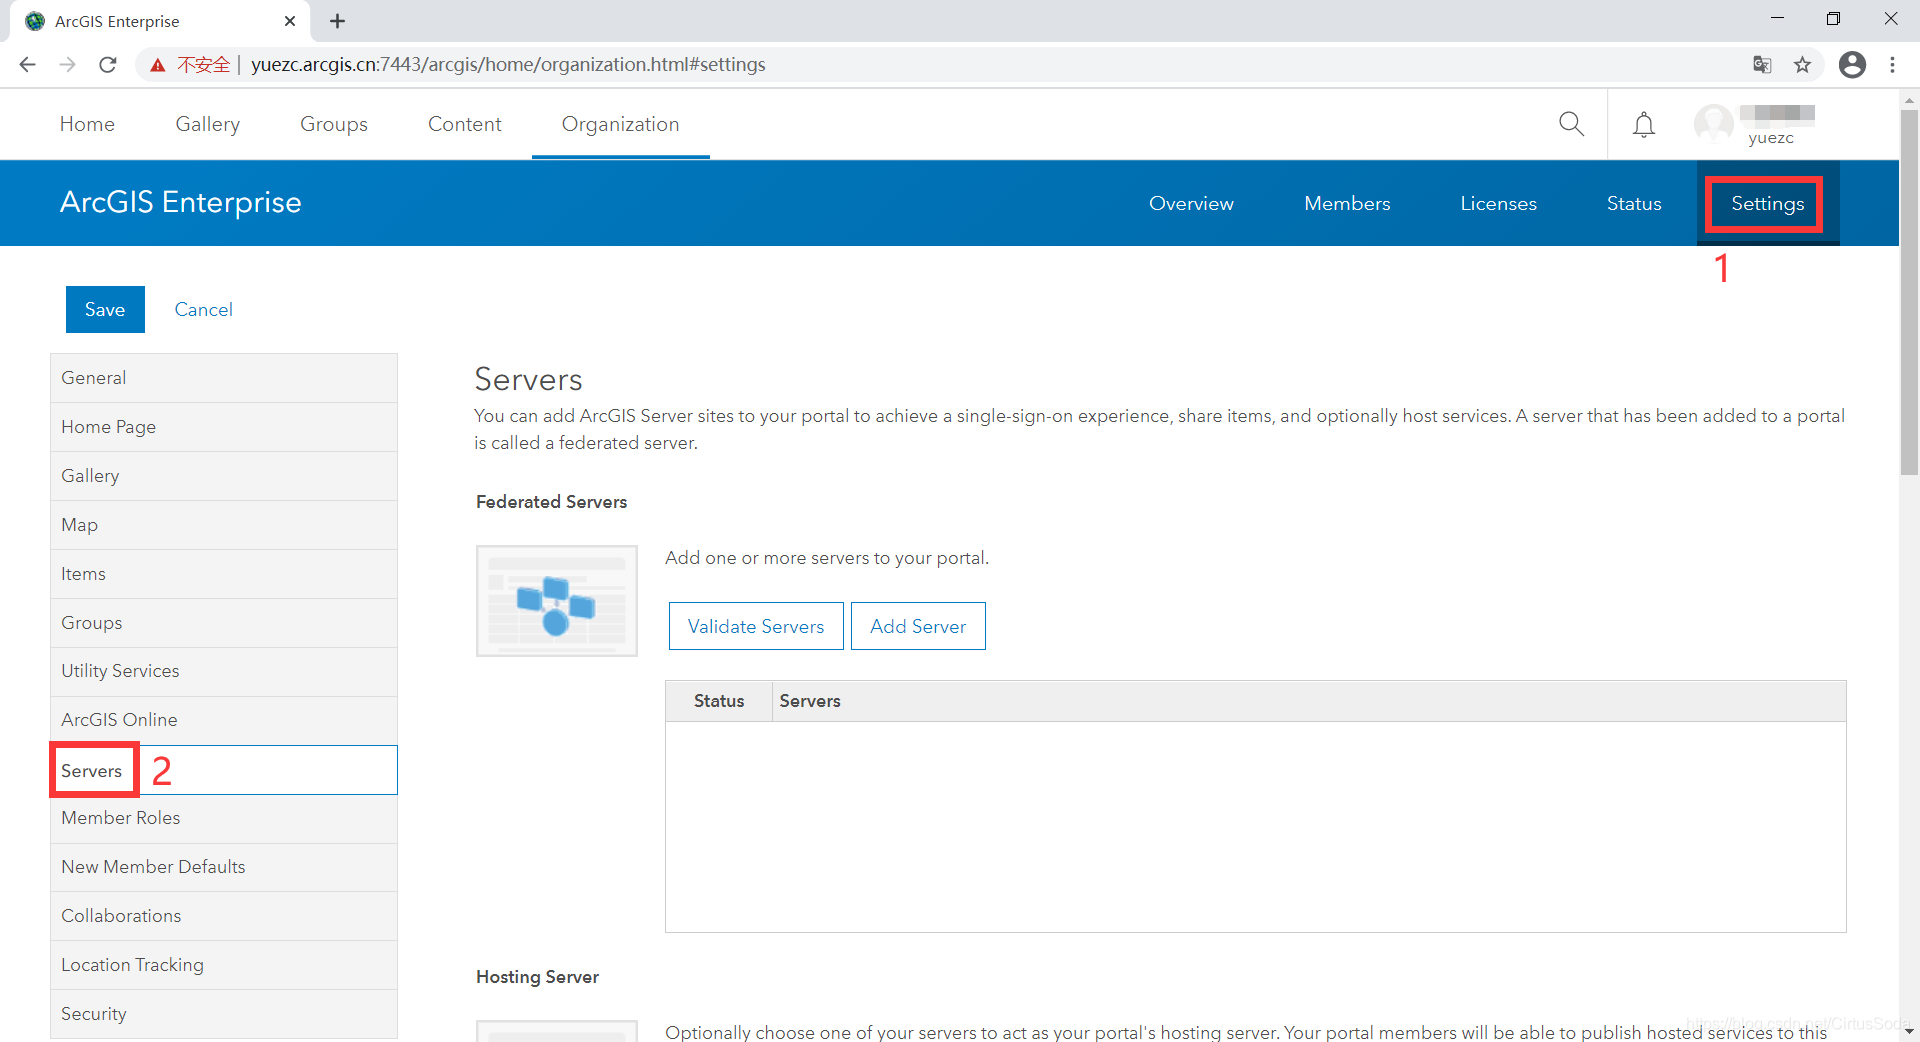Open New Member Defaults in sidebar

[224, 867]
